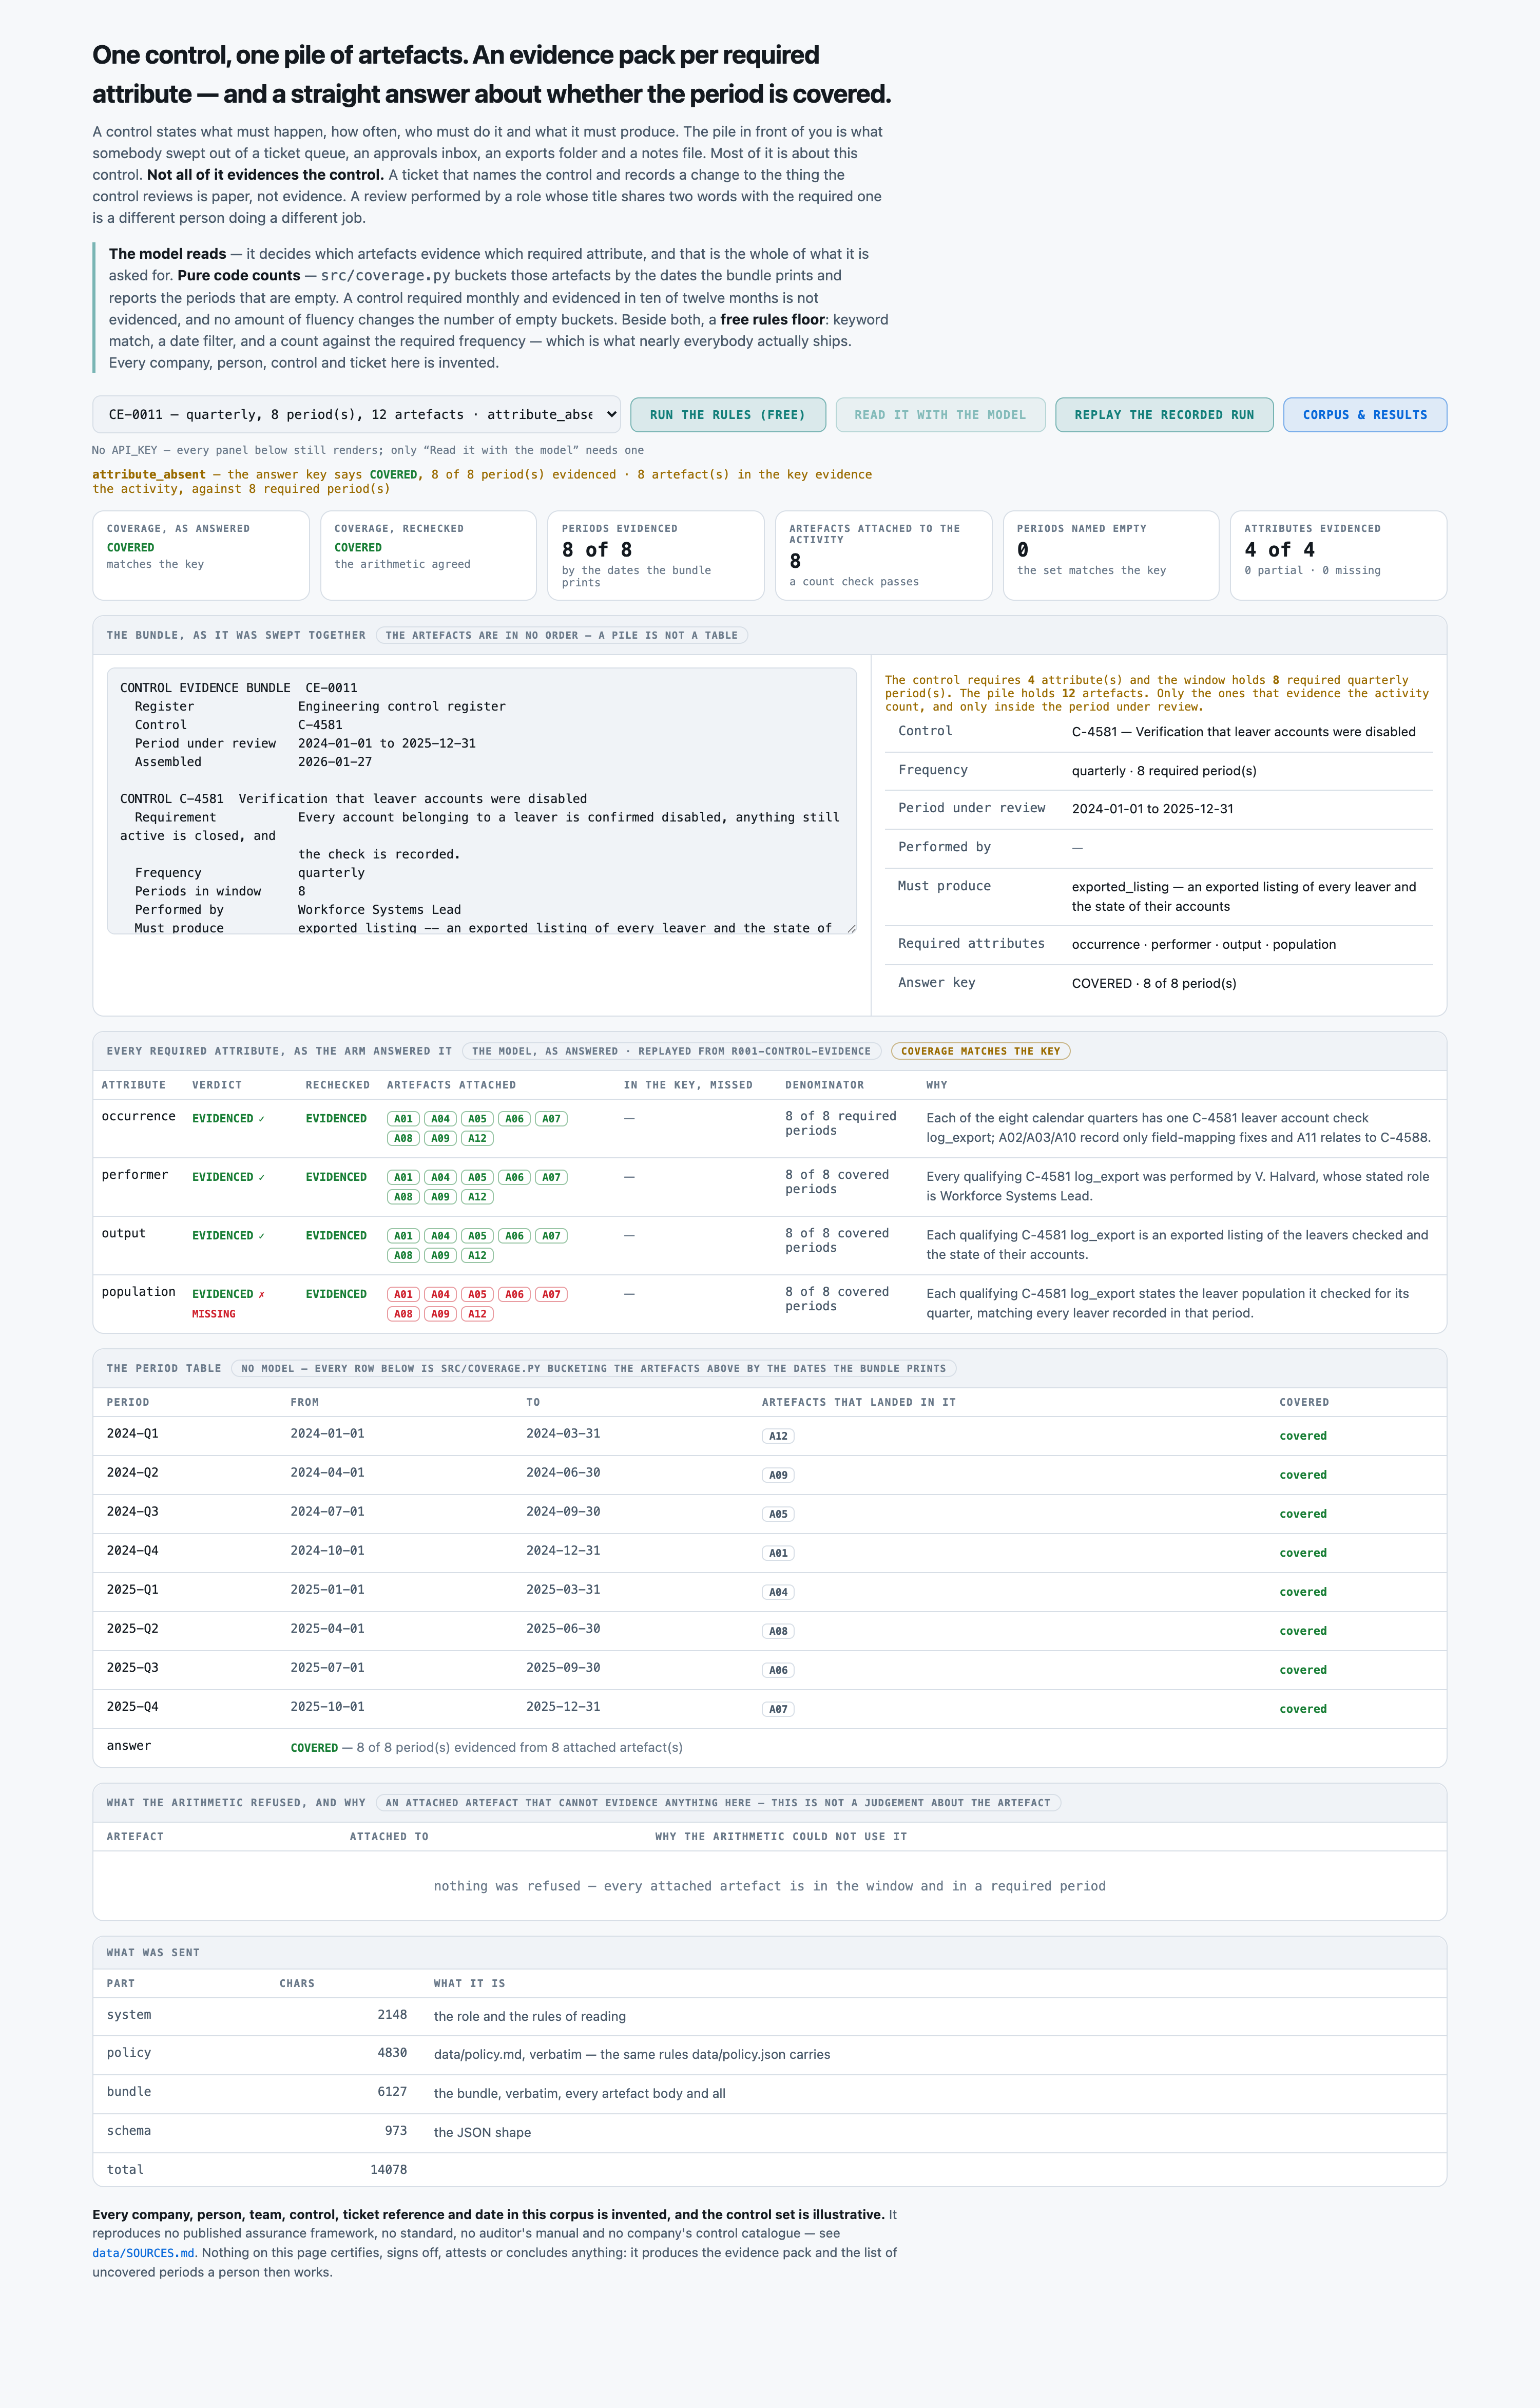The image size is (1540, 2408).
Task: Select the Coverage, As Answered card
Action: pos(201,555)
